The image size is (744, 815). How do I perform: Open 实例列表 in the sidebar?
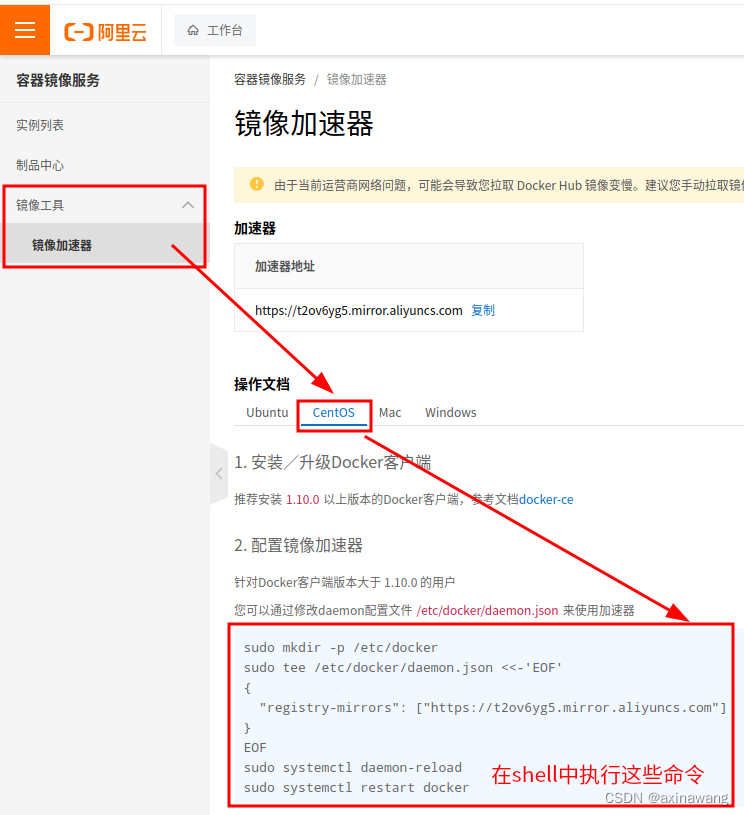[x=40, y=125]
